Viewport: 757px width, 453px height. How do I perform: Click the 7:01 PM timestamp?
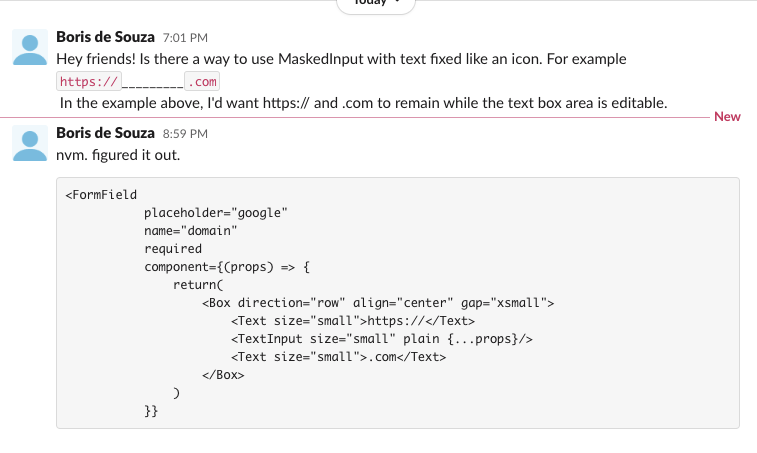[185, 38]
